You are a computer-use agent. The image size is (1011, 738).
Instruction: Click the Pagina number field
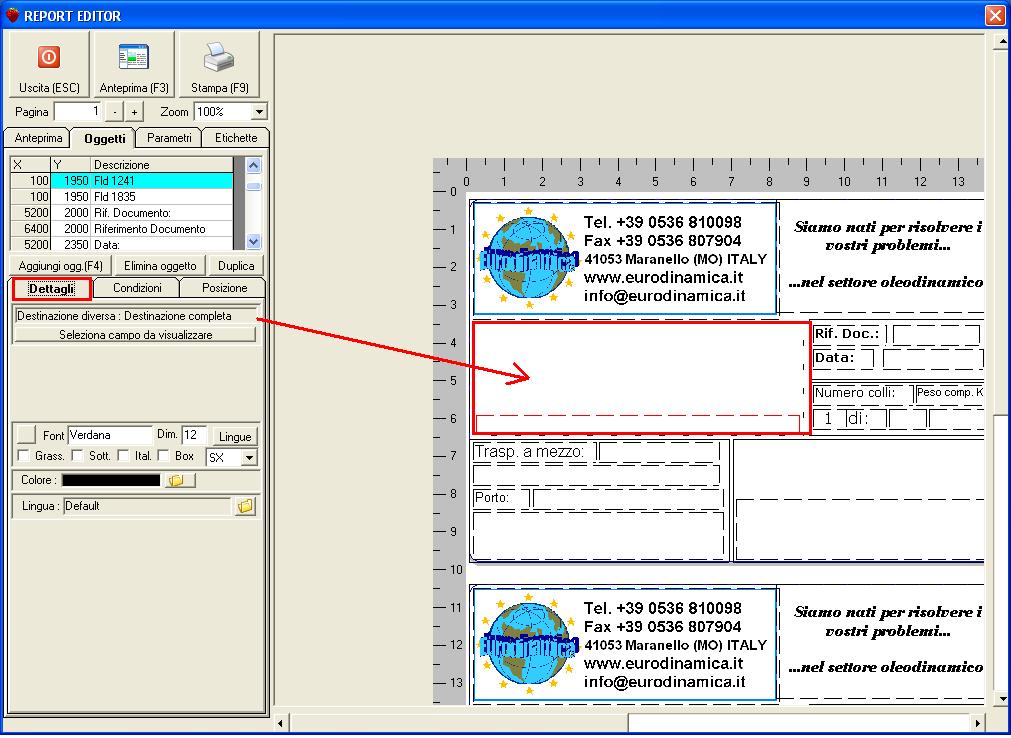point(78,112)
